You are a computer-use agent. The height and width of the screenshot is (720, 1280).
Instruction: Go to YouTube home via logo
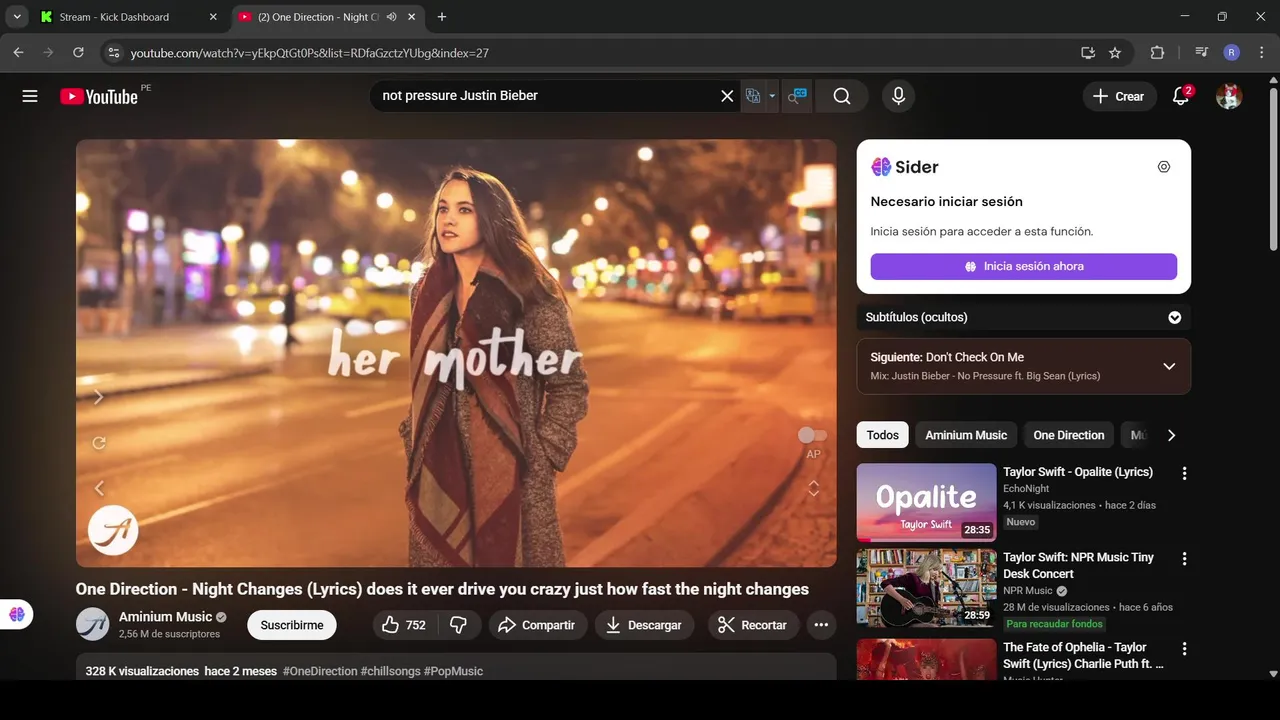(x=98, y=96)
